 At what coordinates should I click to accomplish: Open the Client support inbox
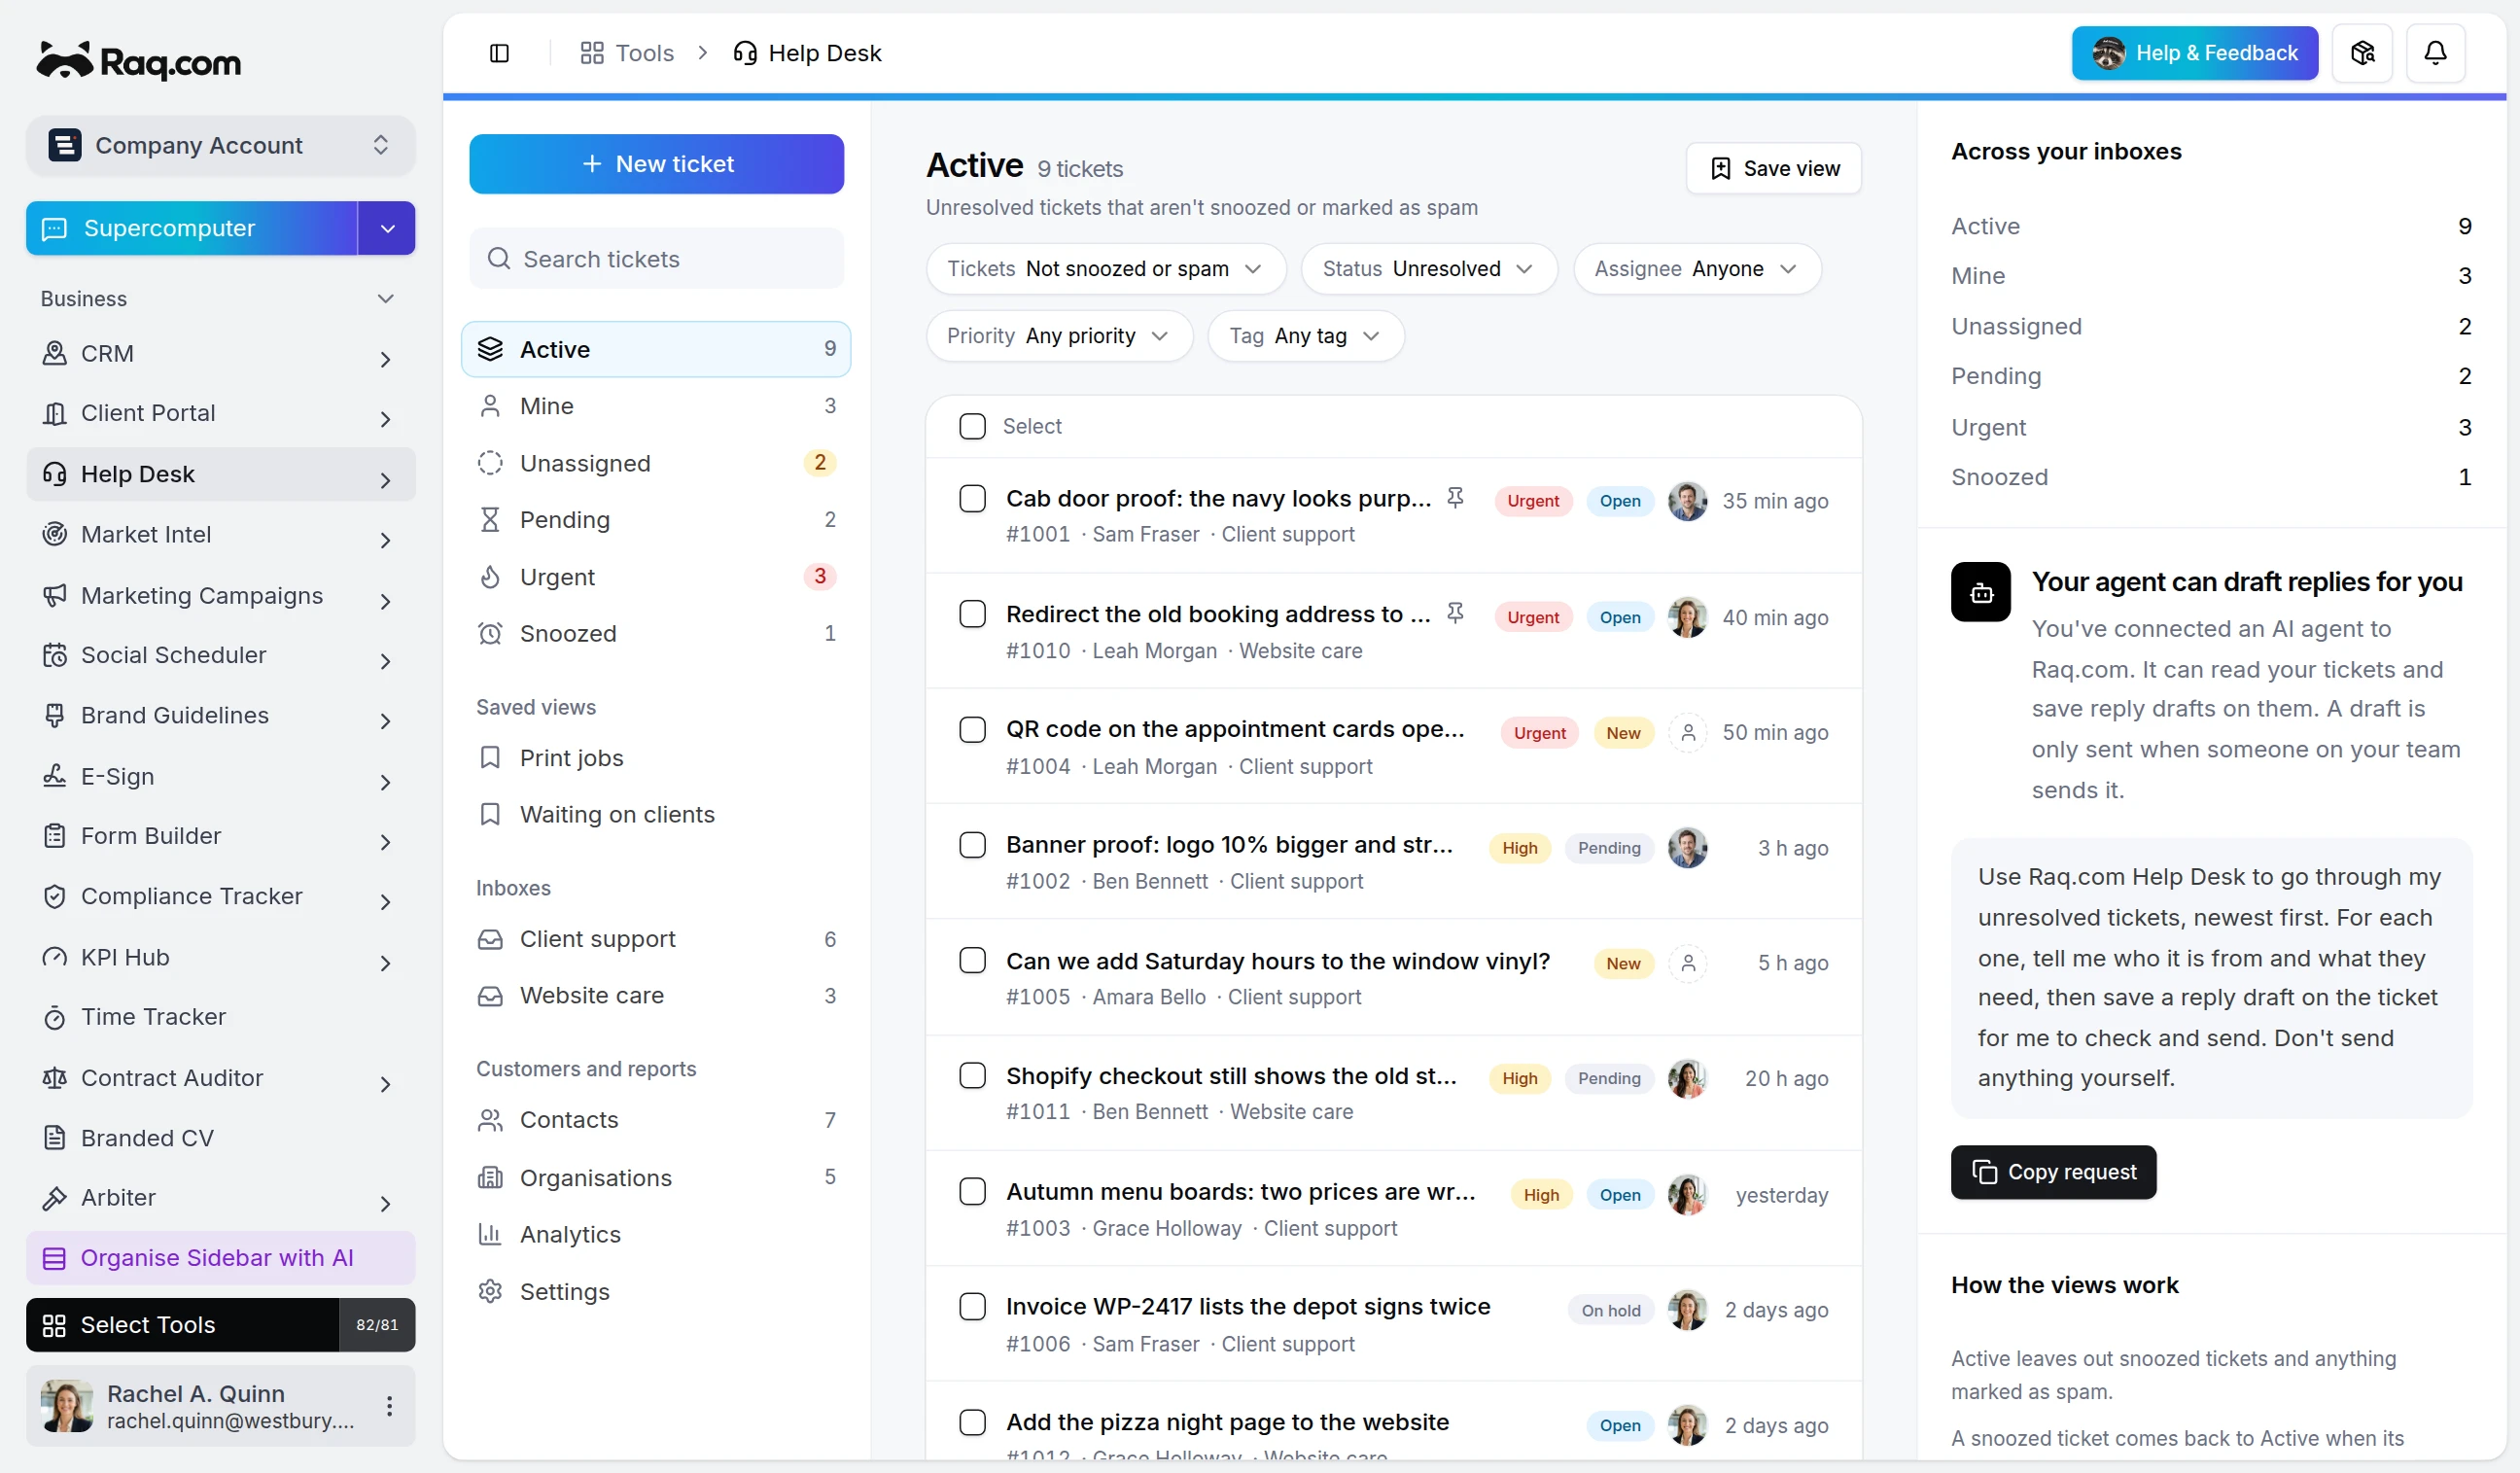(x=656, y=939)
